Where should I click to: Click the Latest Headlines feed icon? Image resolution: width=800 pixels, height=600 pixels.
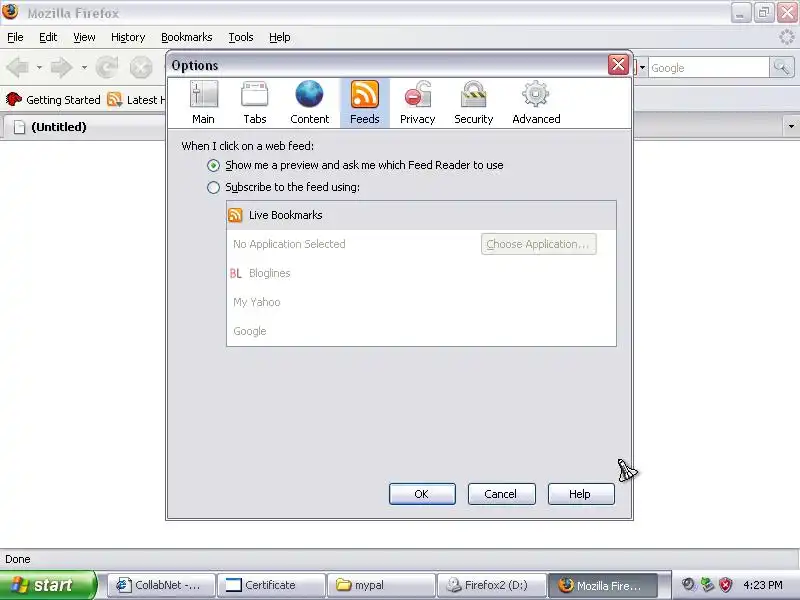pos(115,99)
